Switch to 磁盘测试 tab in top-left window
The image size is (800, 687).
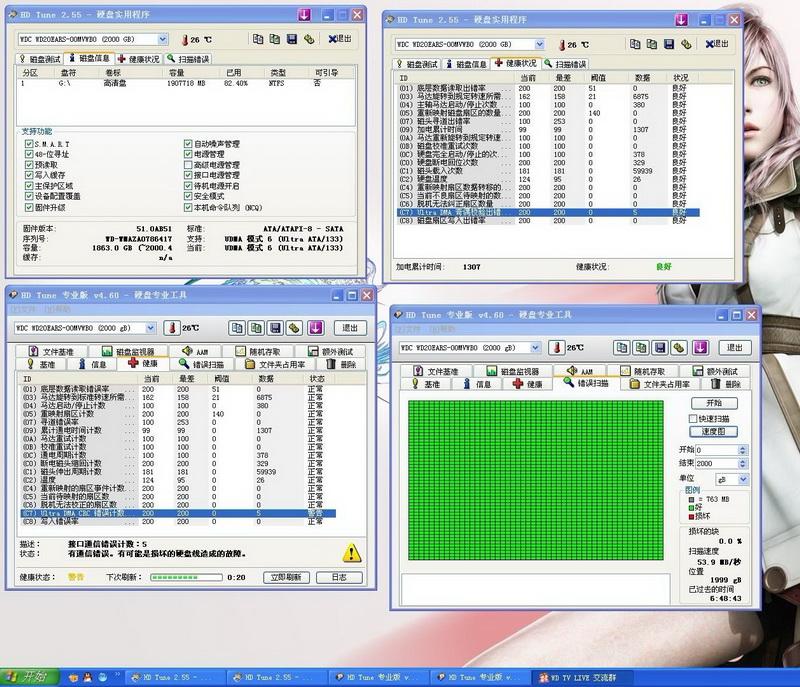[40, 59]
